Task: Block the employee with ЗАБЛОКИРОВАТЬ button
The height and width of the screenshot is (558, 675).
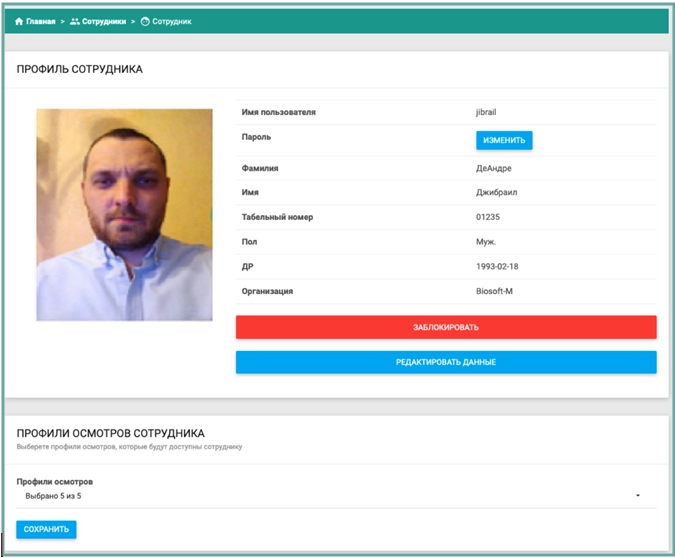Action: tap(446, 327)
